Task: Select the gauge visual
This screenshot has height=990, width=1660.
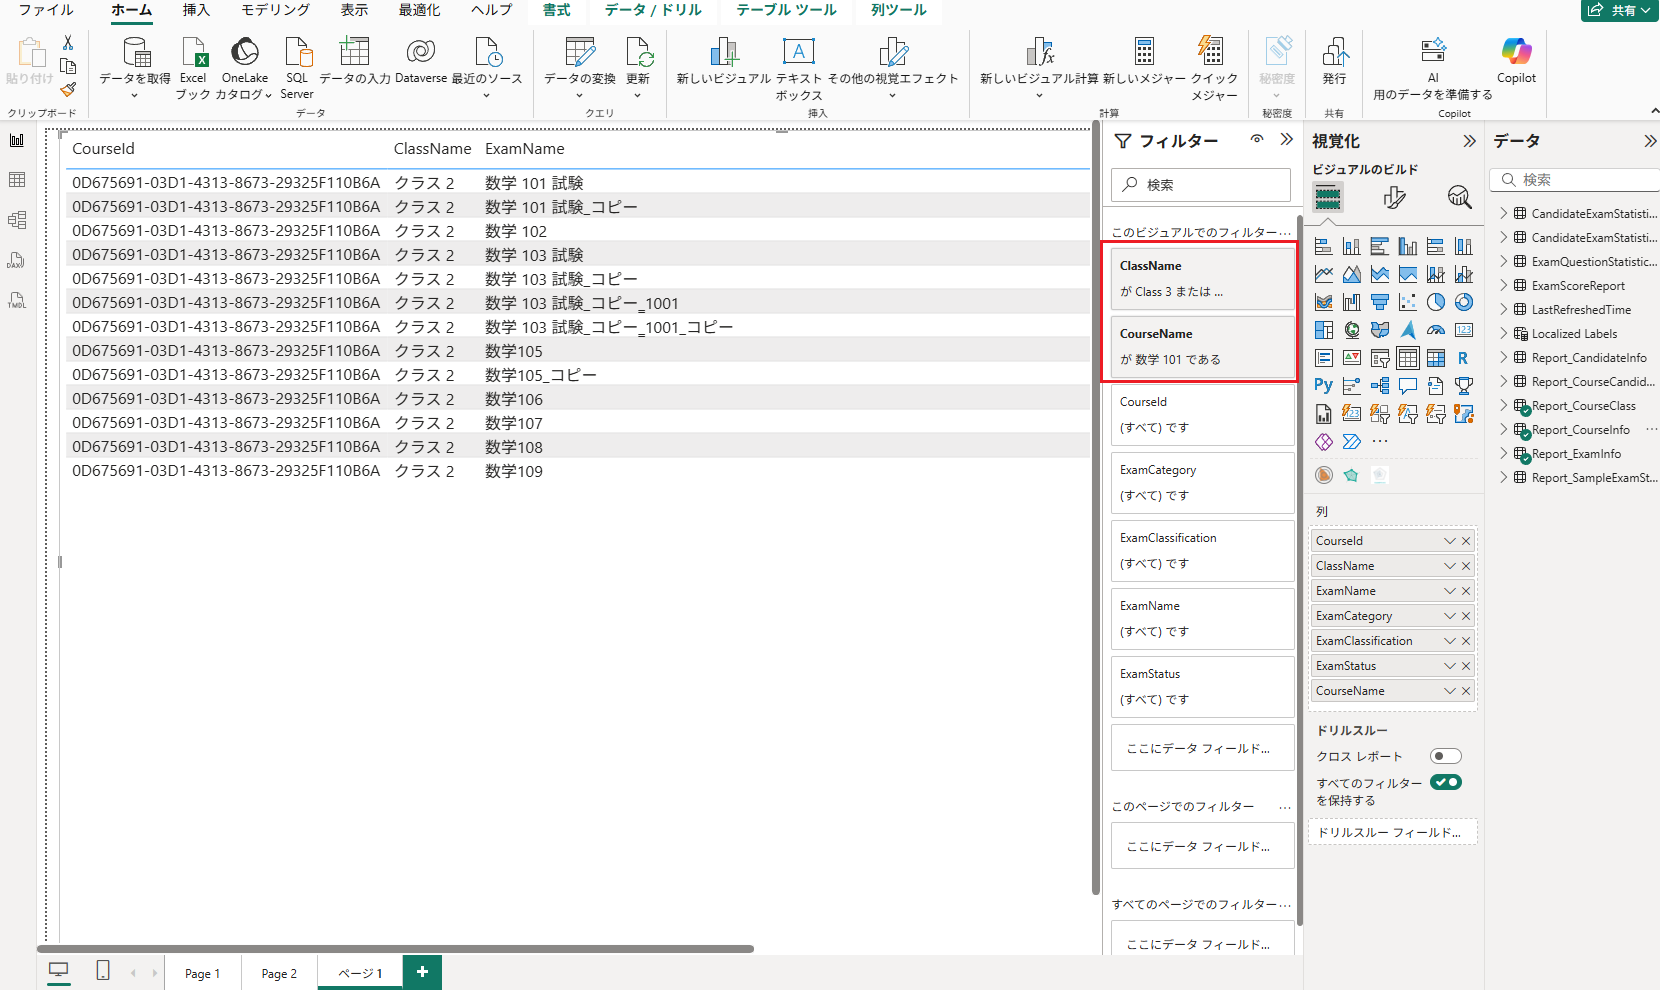Action: [x=1436, y=329]
